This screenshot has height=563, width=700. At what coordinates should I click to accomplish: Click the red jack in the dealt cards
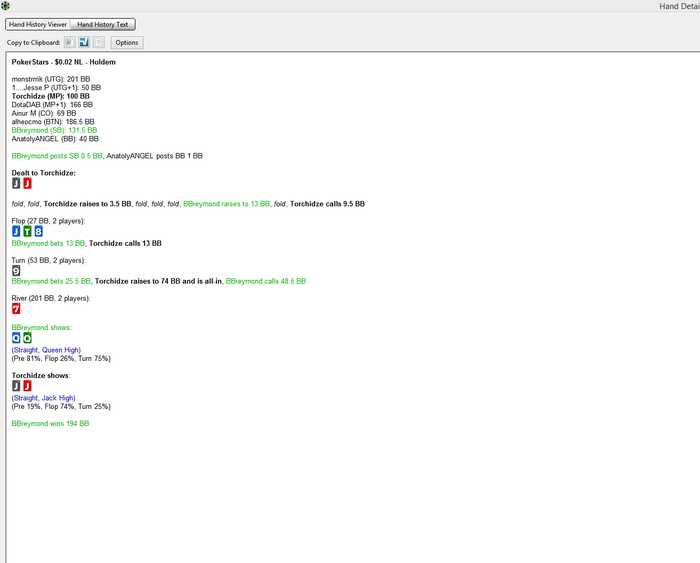click(27, 183)
